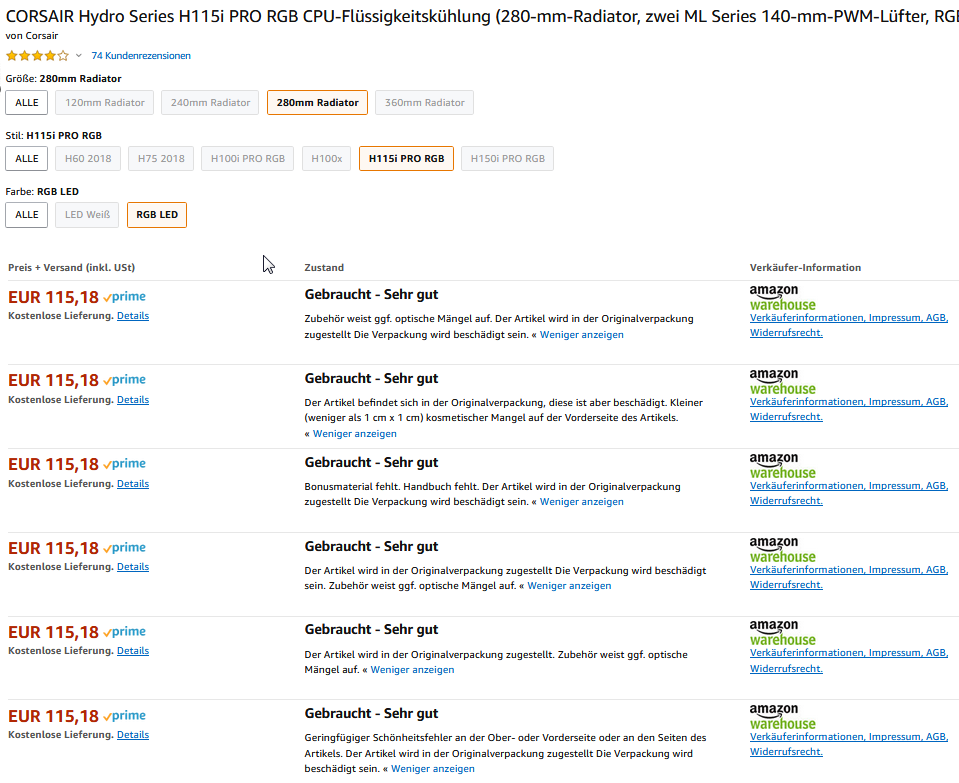Open Widerrufsrecht link of the sixth offer
959x783 pixels.
(x=786, y=752)
